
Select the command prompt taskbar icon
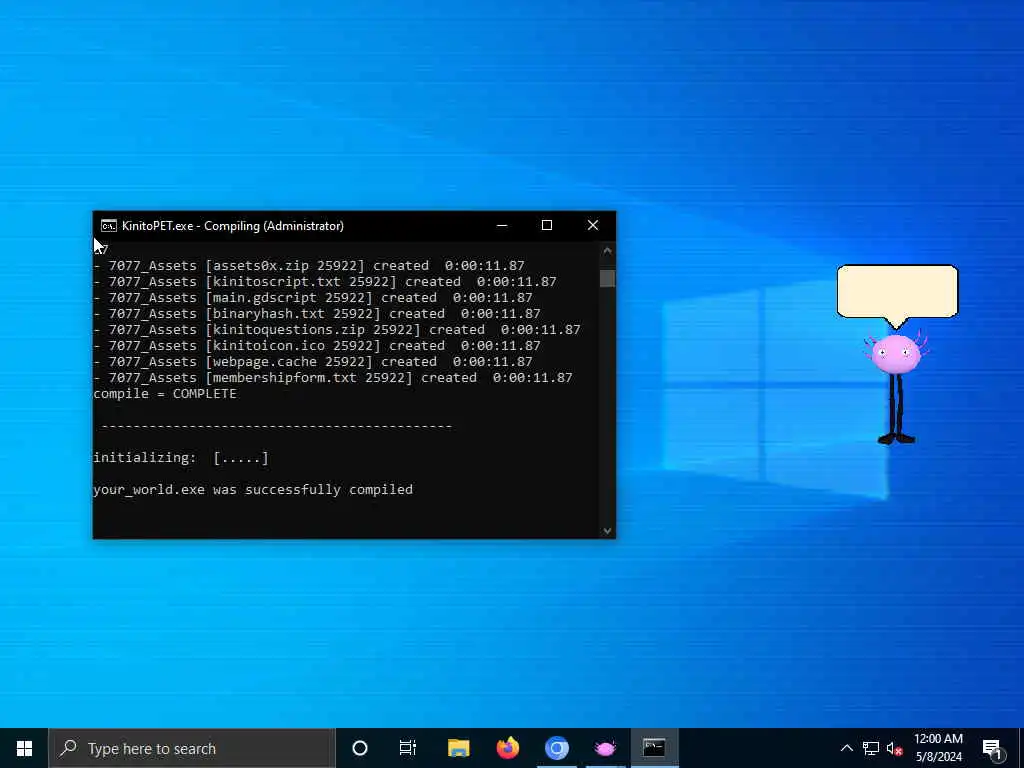coord(654,748)
